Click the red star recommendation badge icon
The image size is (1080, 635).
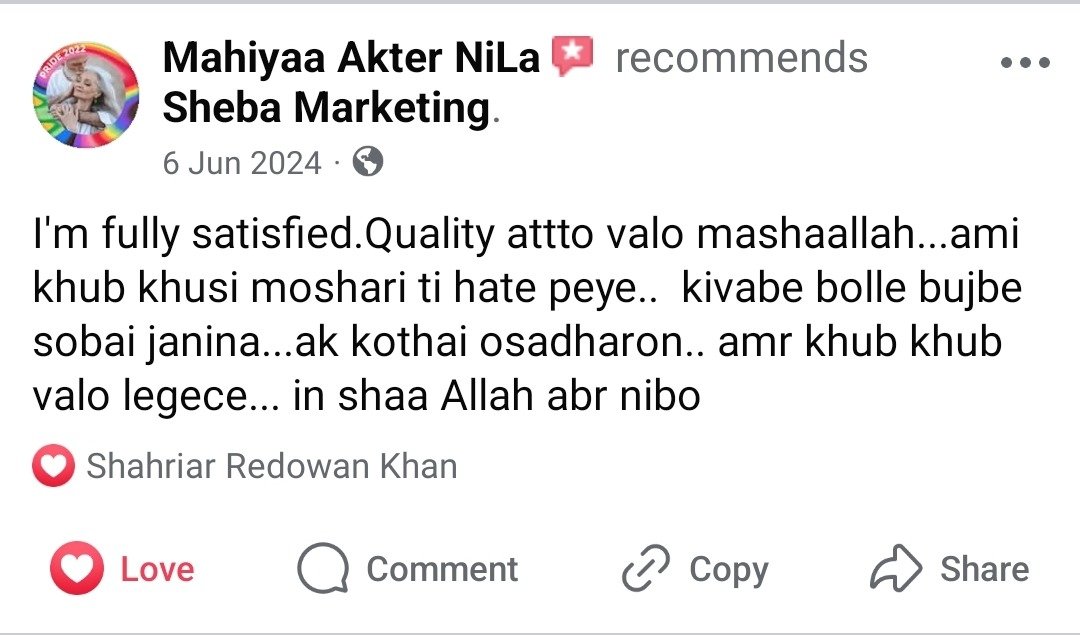pyautogui.click(x=572, y=58)
